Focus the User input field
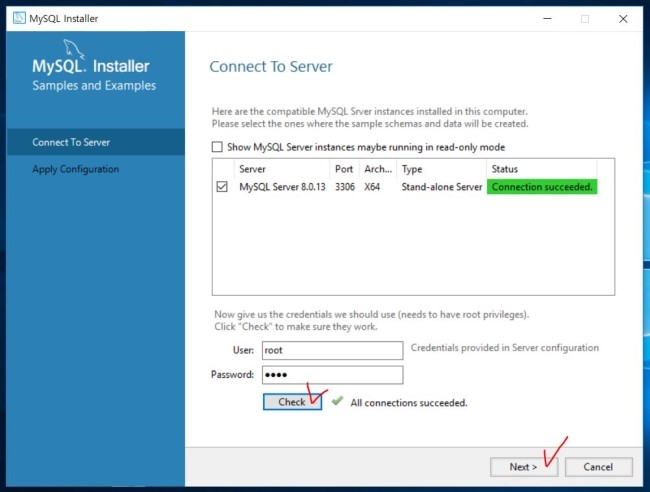The image size is (650, 492). pyautogui.click(x=332, y=350)
